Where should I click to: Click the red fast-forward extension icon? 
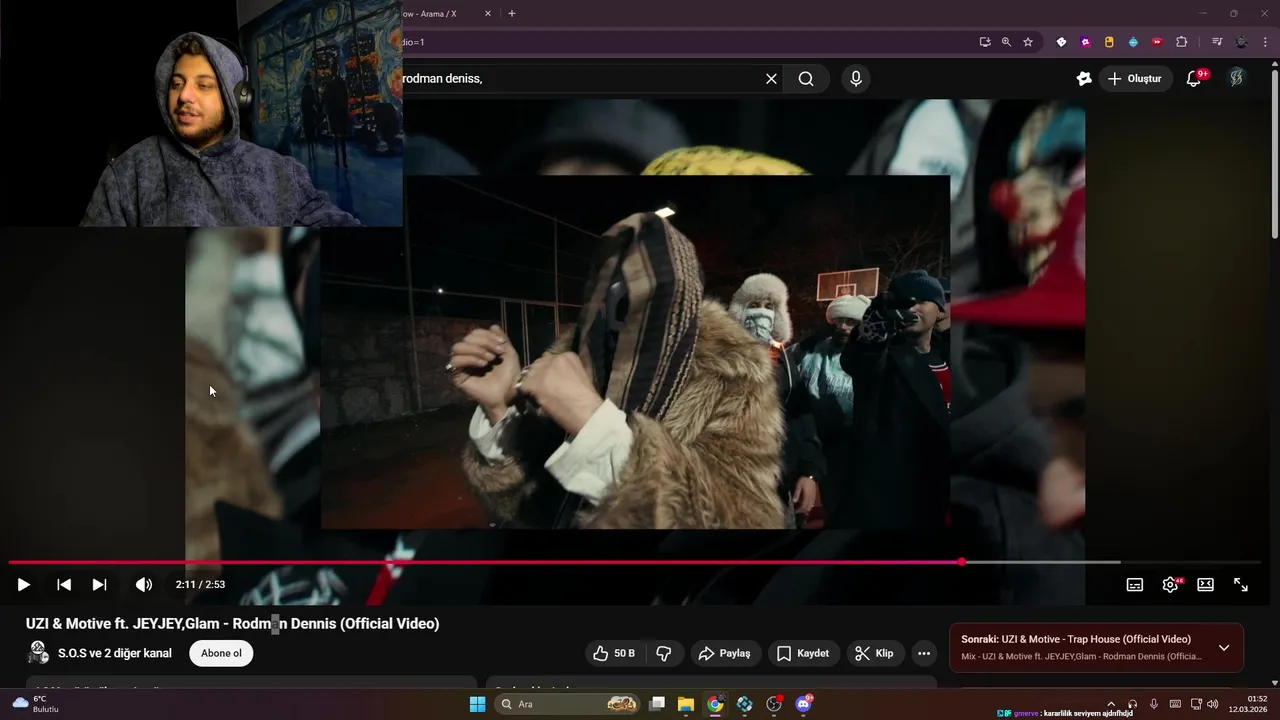click(x=1157, y=42)
